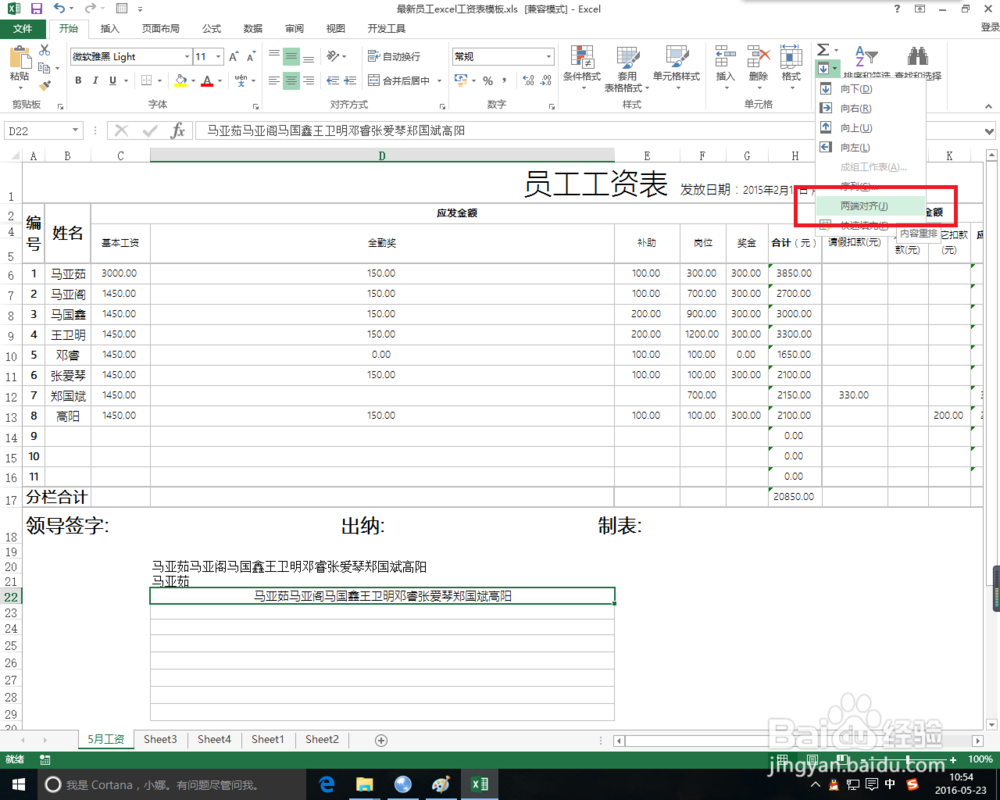
Task: Open the number format 常规 dropdown
Action: [x=548, y=57]
